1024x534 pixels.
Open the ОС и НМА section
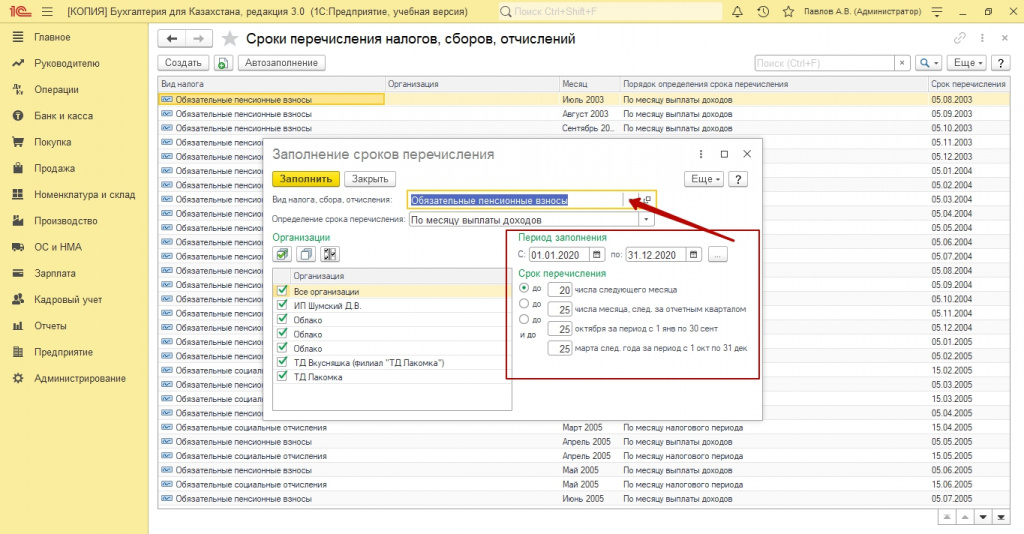point(58,247)
